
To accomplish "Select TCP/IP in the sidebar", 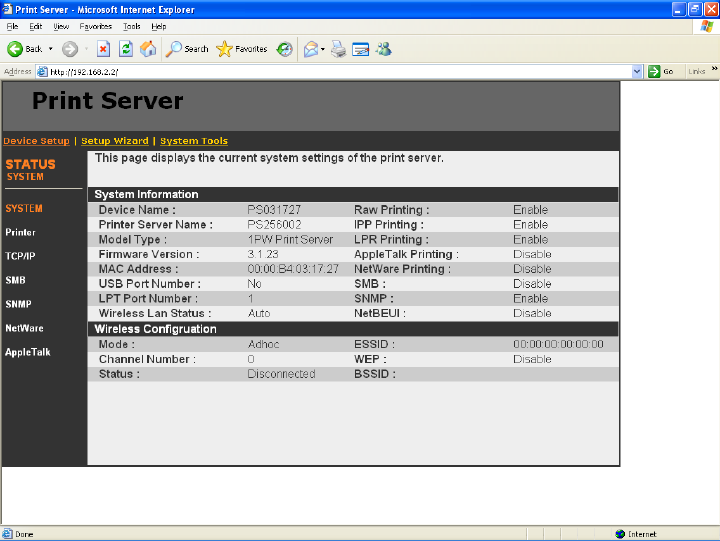I will (20, 256).
